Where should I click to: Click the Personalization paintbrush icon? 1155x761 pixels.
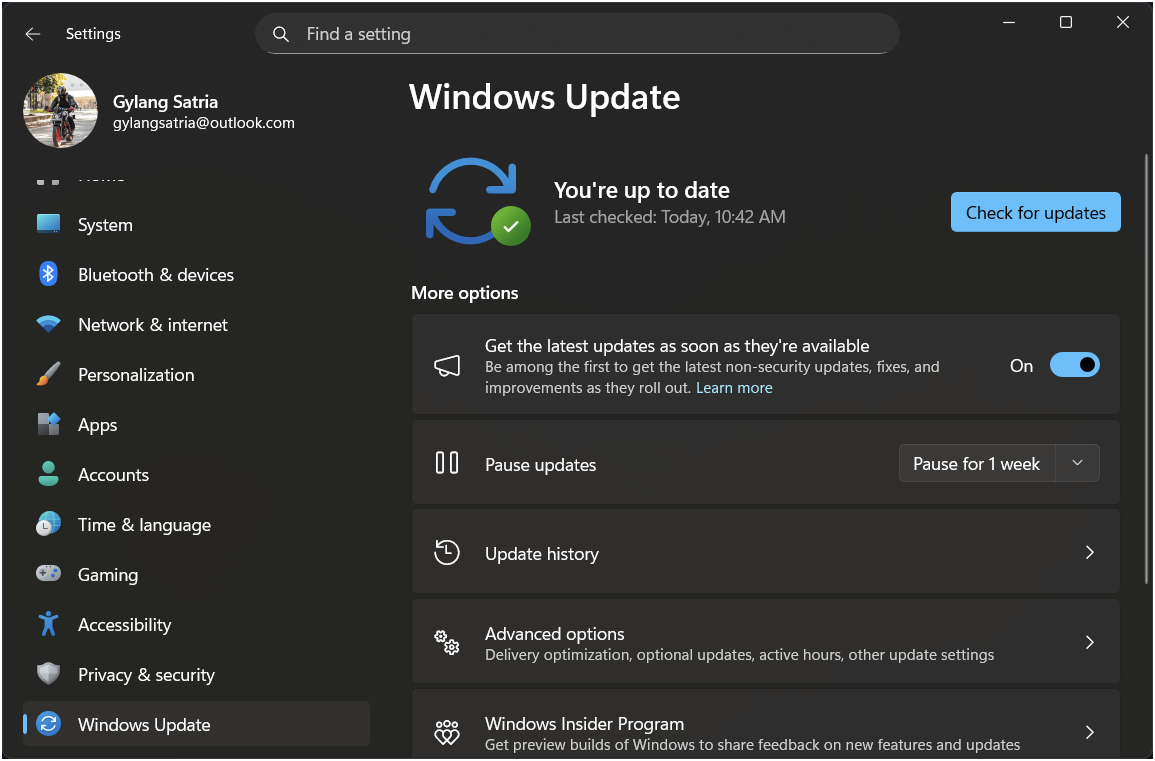pos(49,374)
